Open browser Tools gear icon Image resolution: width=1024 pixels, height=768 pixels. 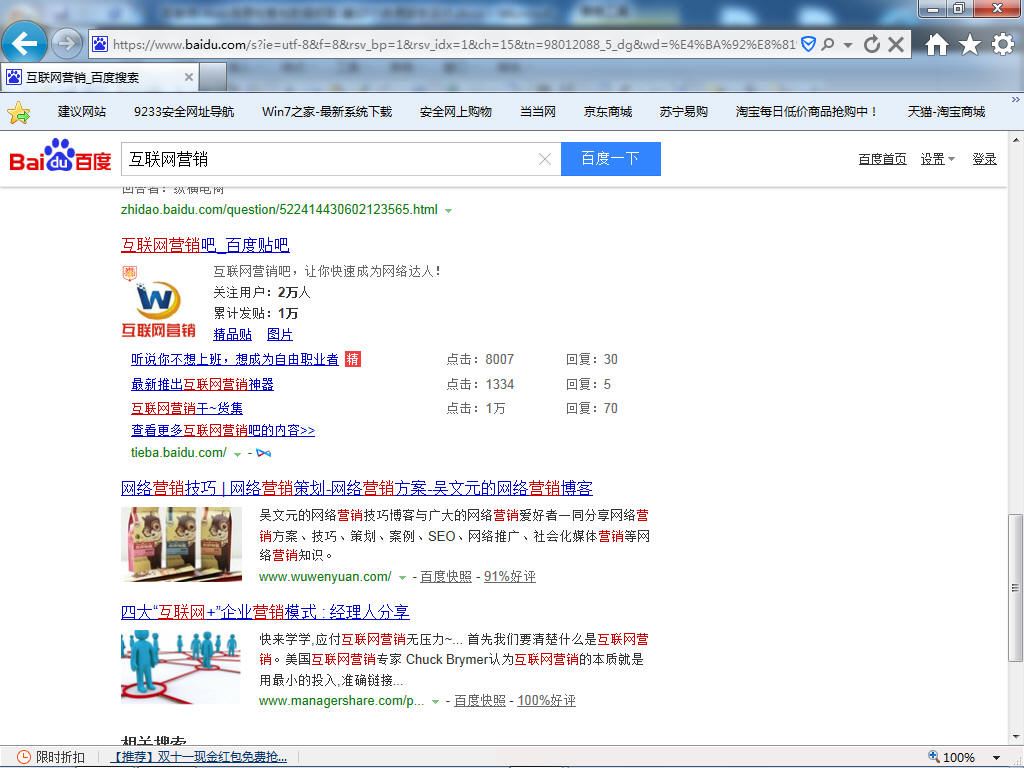pyautogui.click(x=1002, y=44)
